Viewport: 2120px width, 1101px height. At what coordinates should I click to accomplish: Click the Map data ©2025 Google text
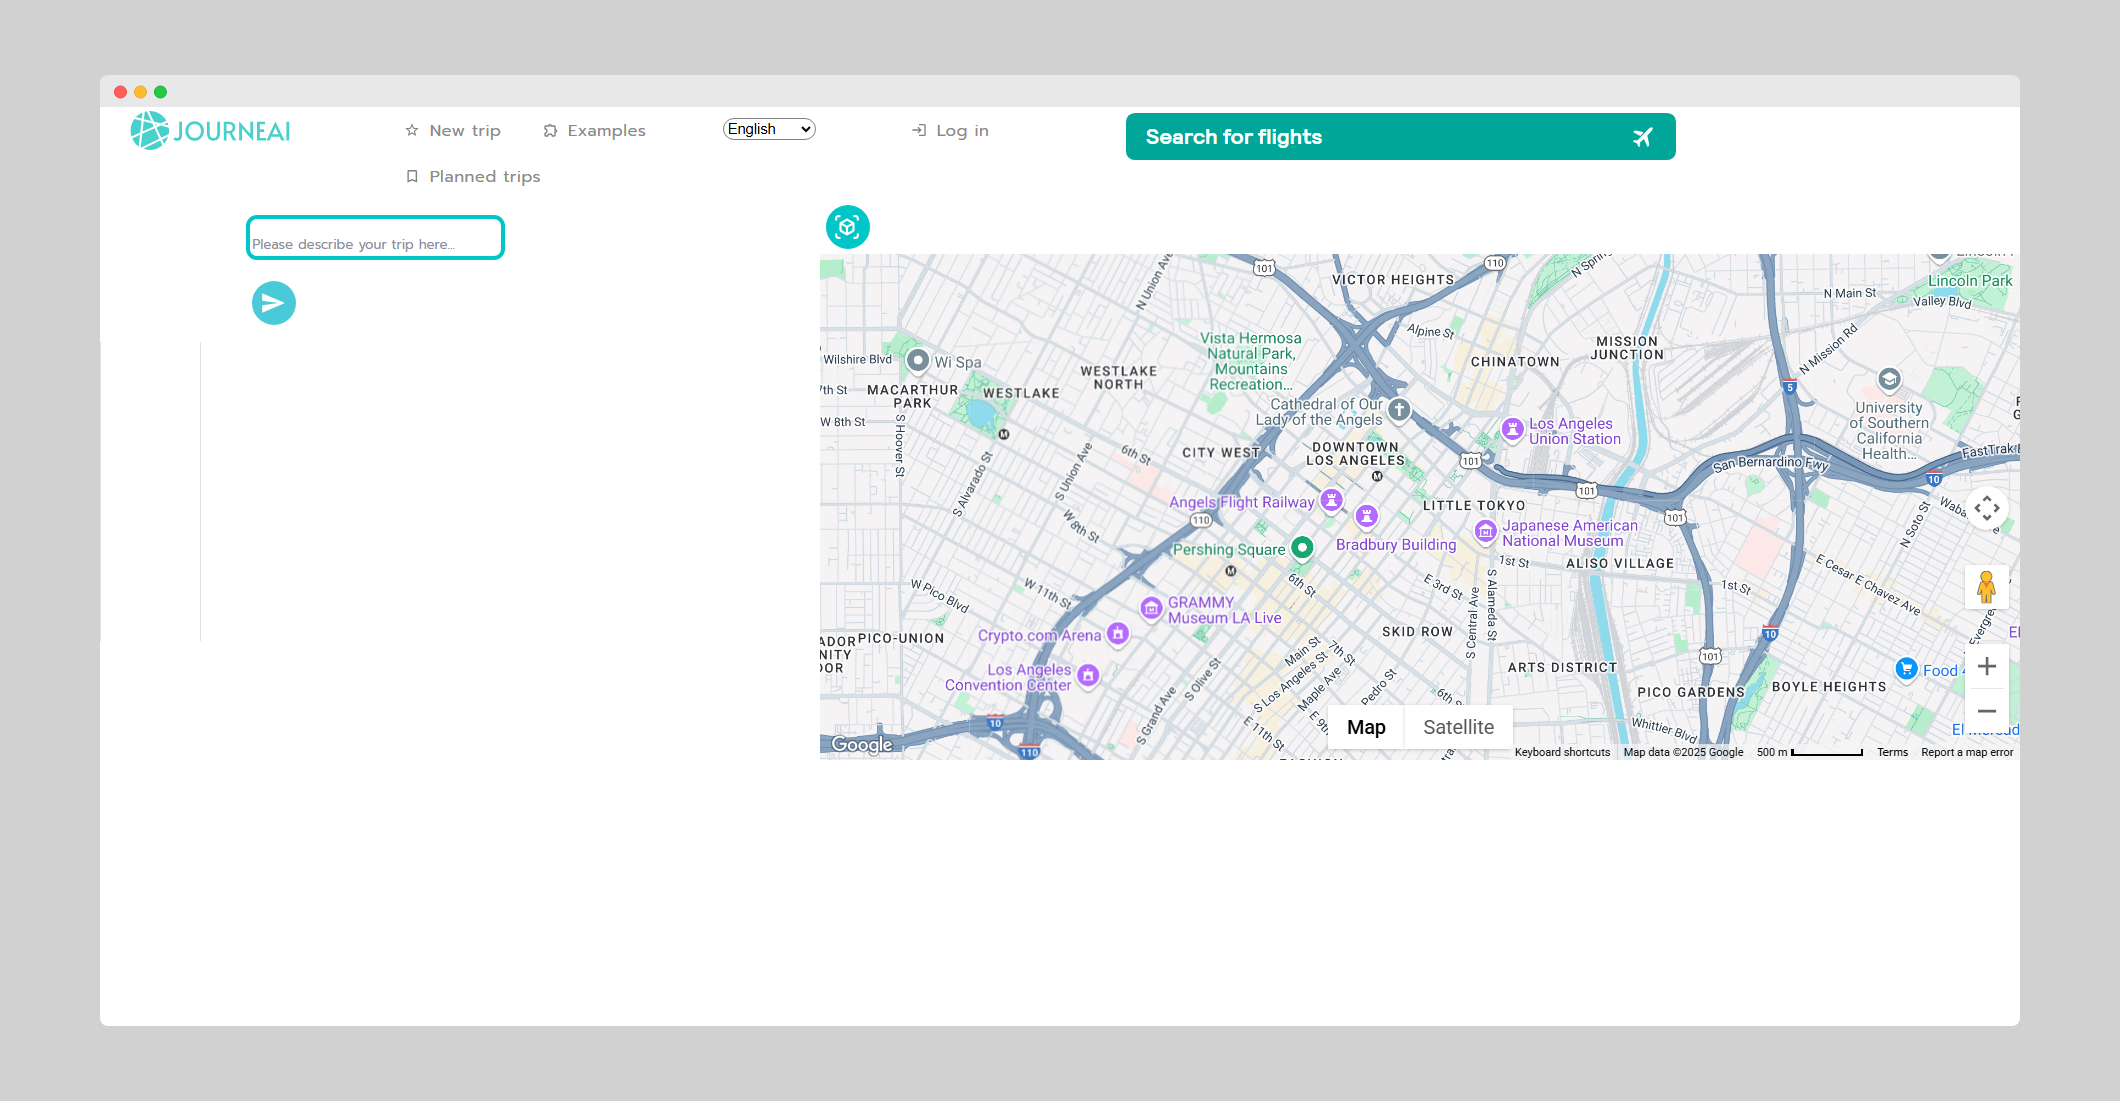coord(1683,752)
